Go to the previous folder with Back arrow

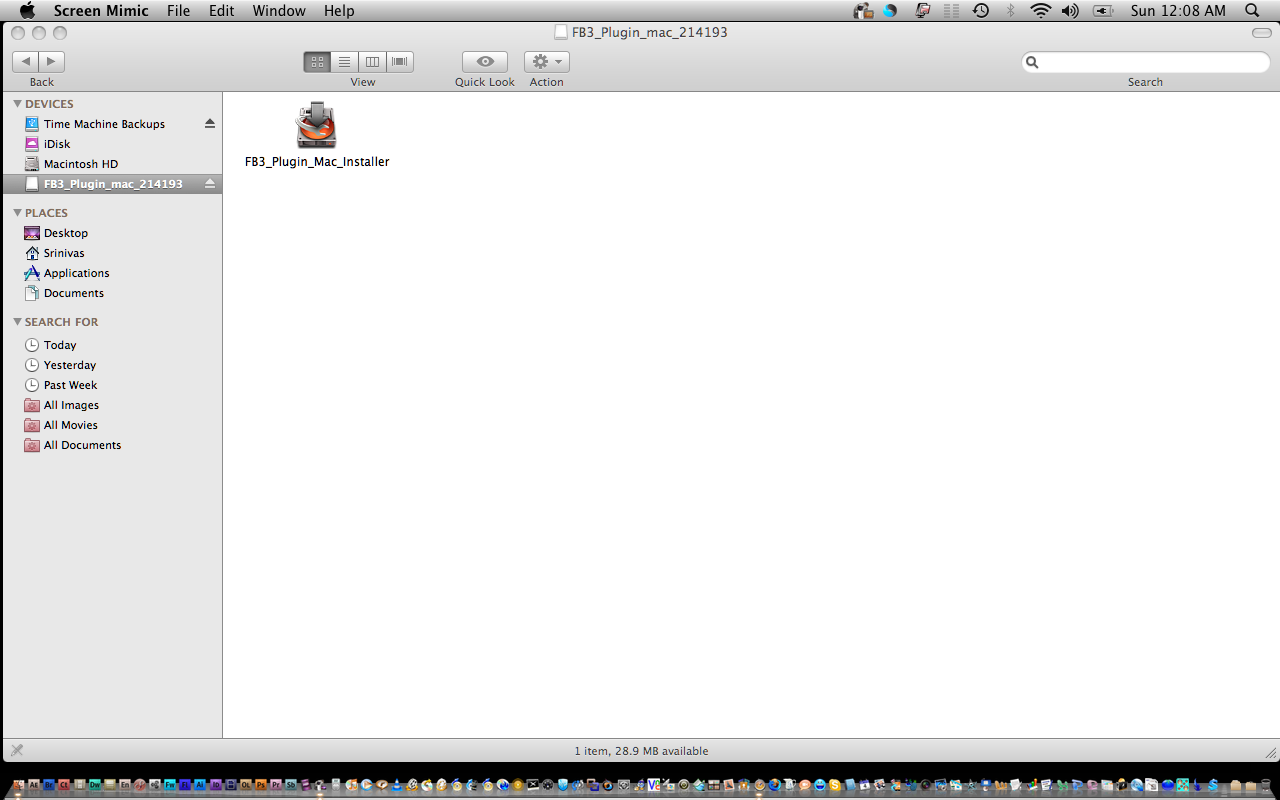(26, 61)
